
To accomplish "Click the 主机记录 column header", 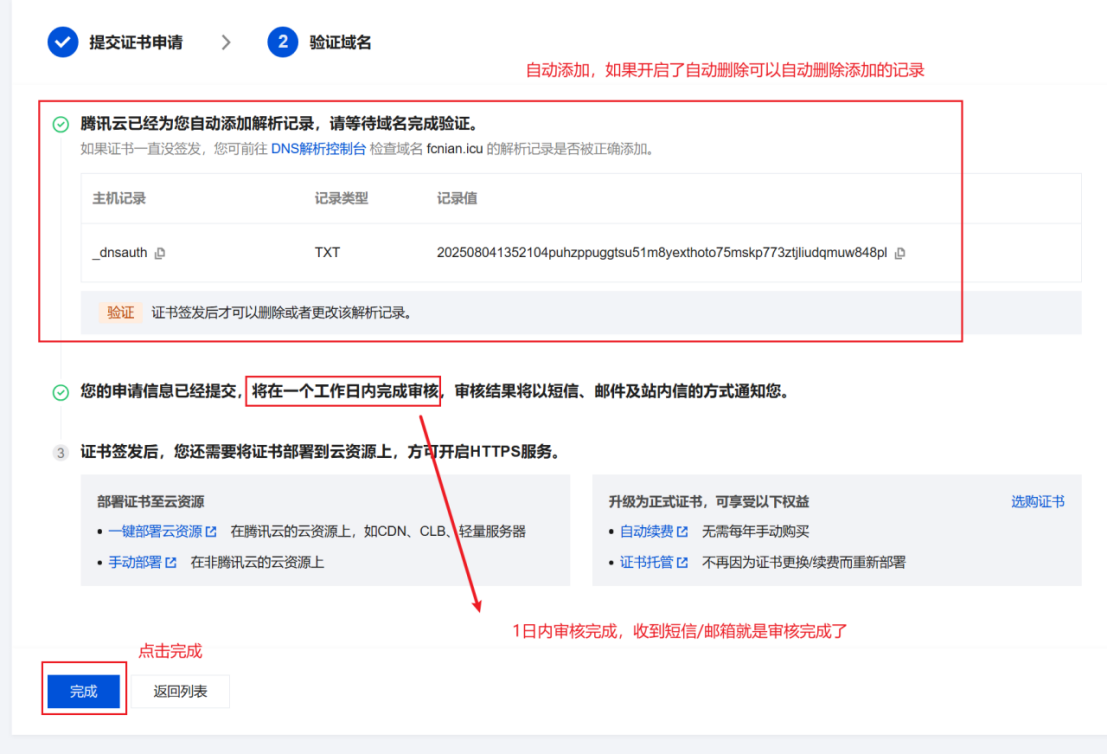I will coord(119,199).
